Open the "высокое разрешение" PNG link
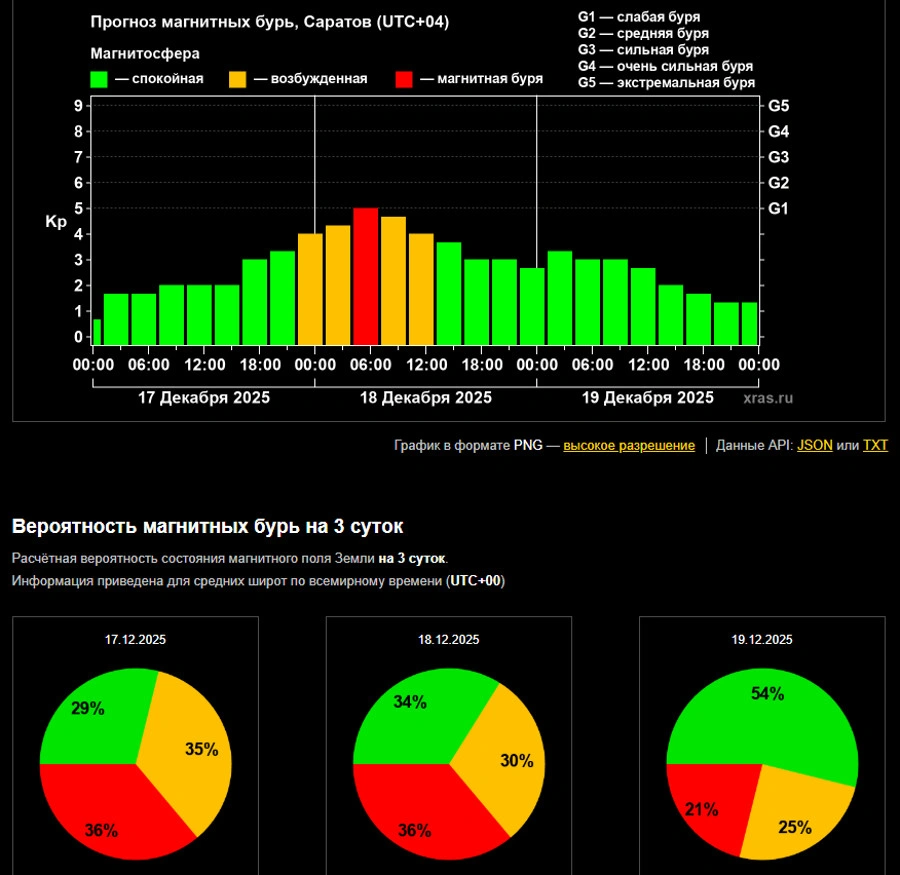The height and width of the screenshot is (875, 900). (628, 445)
